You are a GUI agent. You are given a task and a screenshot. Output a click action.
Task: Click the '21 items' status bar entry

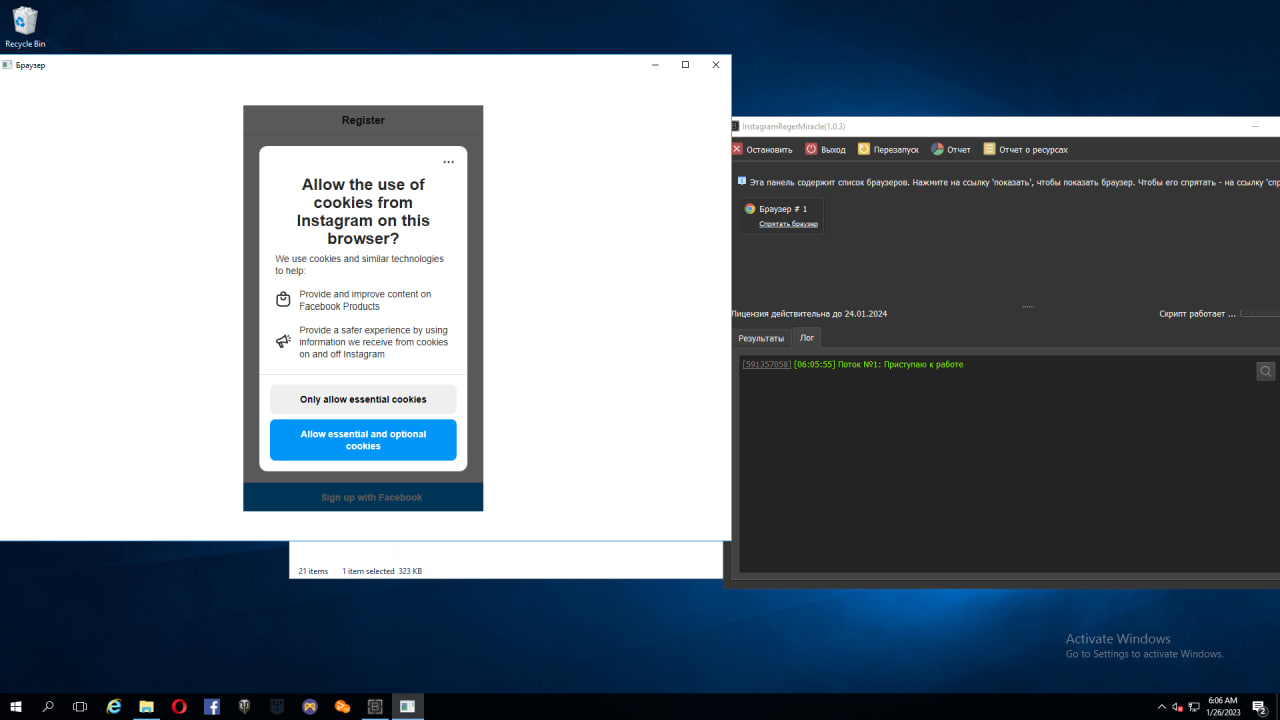click(313, 571)
